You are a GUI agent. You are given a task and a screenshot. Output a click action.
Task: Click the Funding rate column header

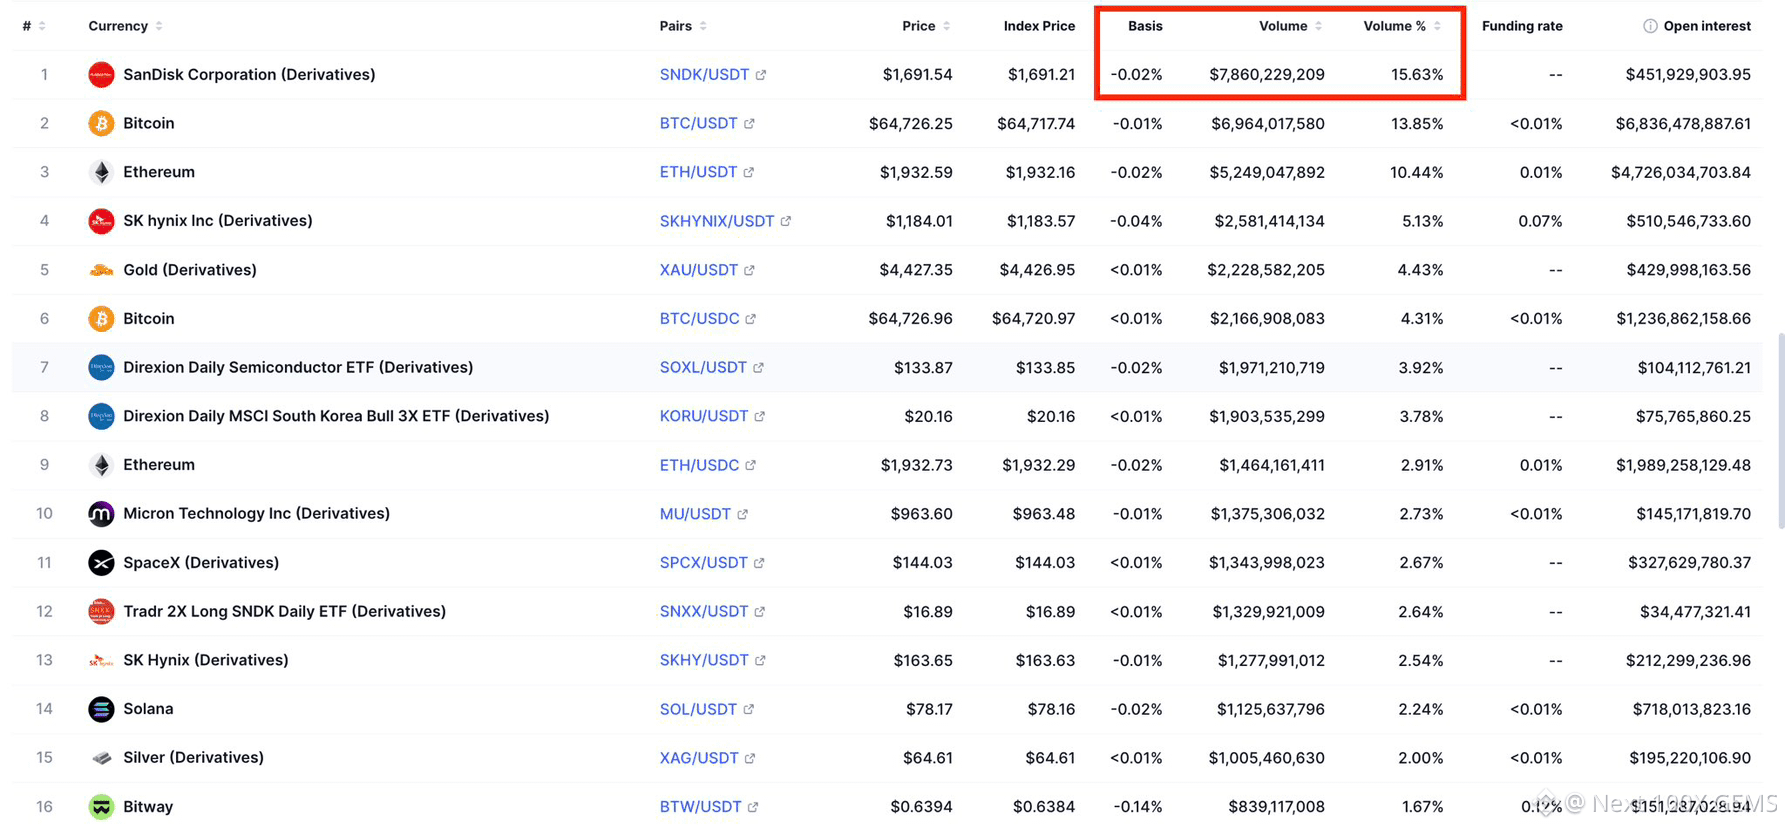[x=1522, y=26]
